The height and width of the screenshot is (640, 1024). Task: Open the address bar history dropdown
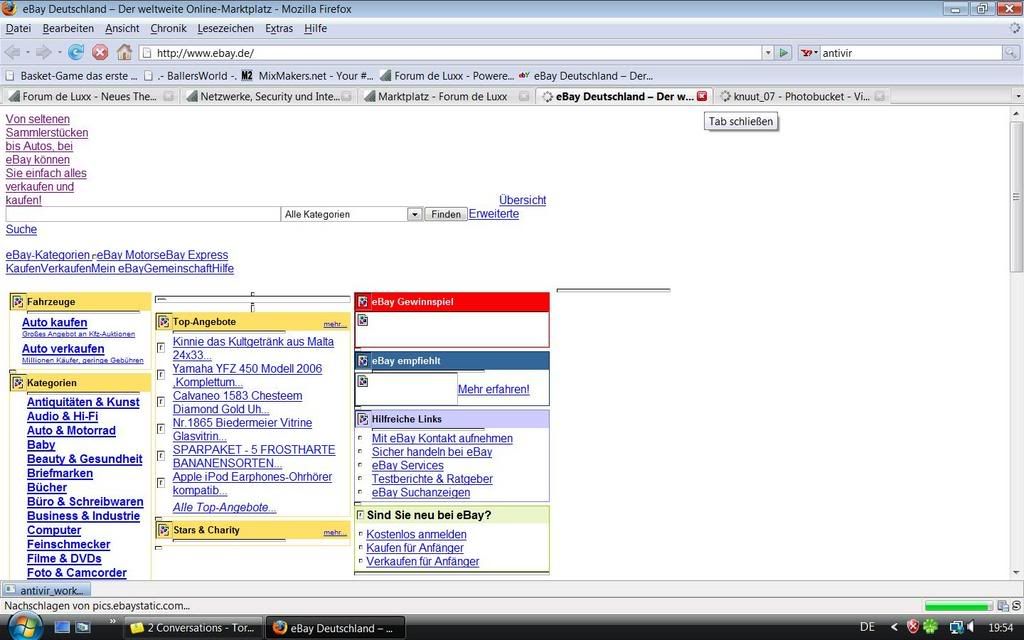pos(768,53)
